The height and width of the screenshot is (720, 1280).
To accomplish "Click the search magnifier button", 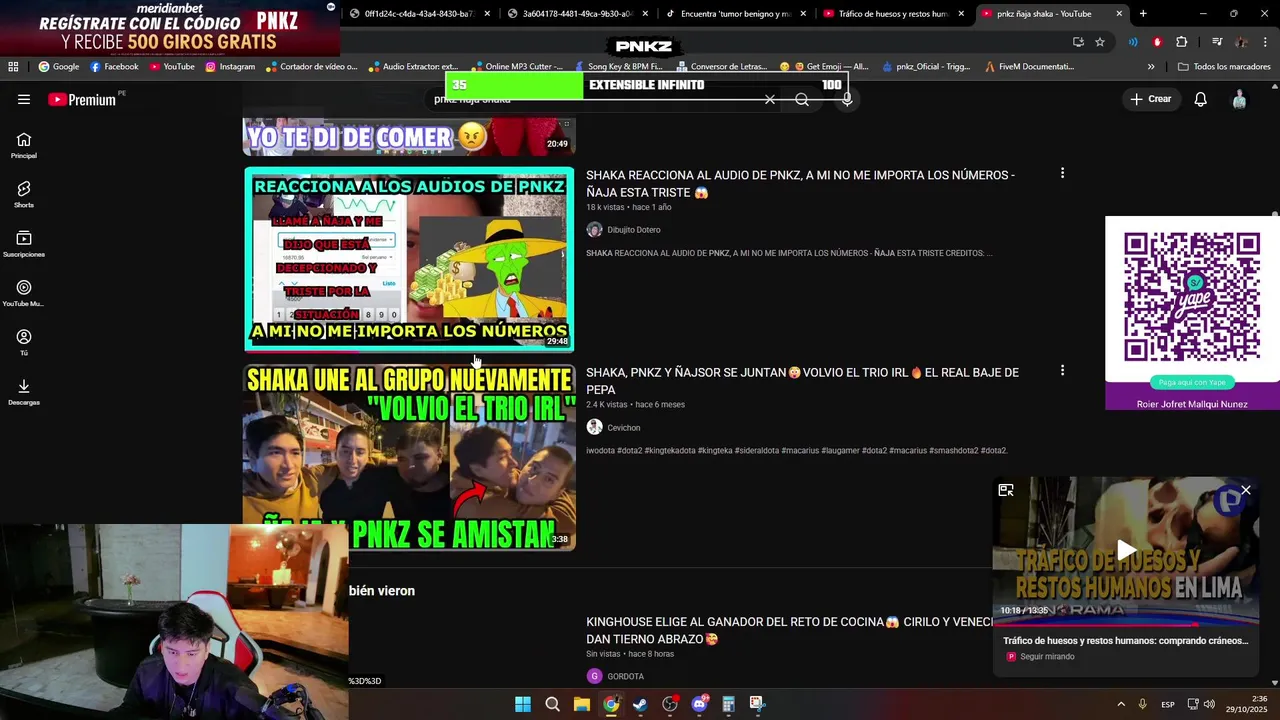I will (x=802, y=100).
